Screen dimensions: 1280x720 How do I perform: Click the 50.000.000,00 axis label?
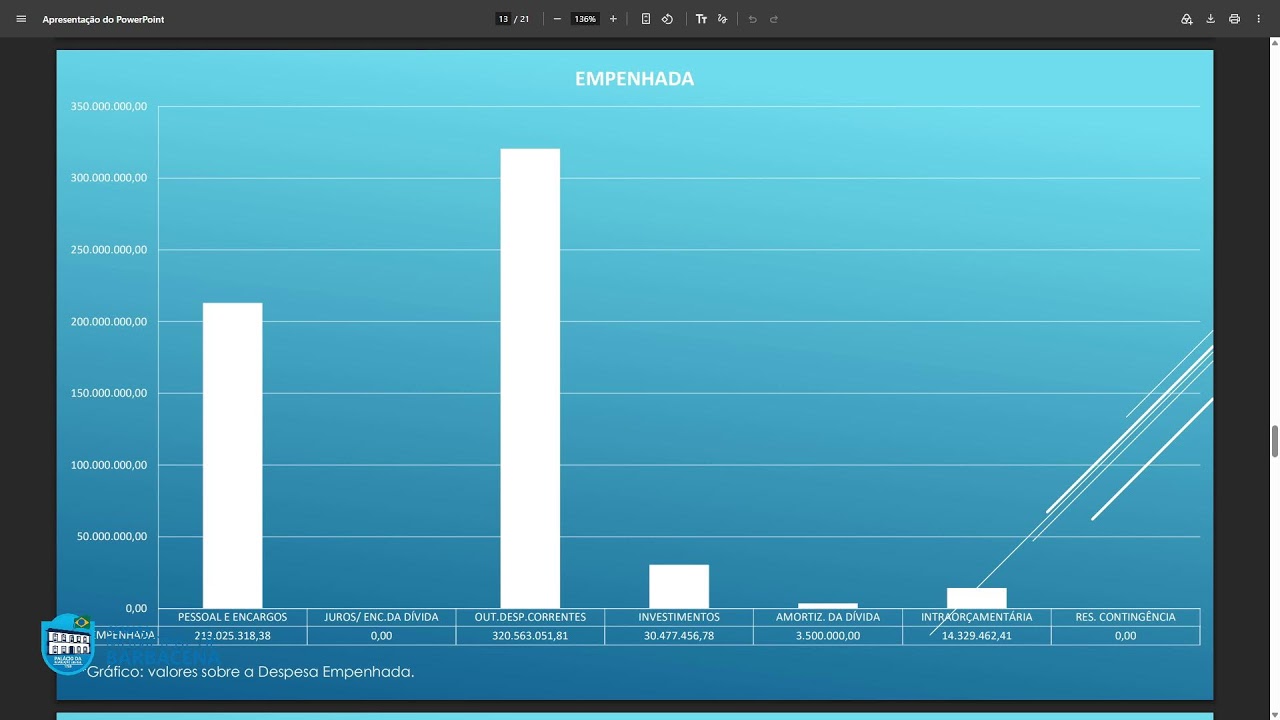112,536
